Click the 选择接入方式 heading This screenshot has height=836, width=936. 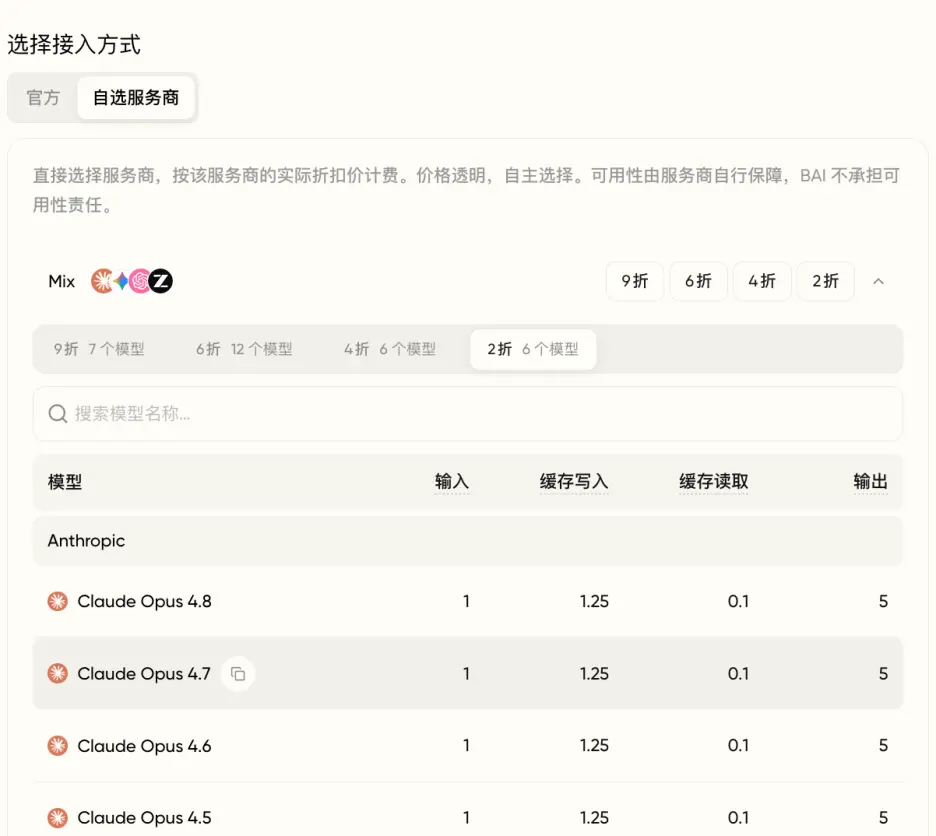[74, 45]
